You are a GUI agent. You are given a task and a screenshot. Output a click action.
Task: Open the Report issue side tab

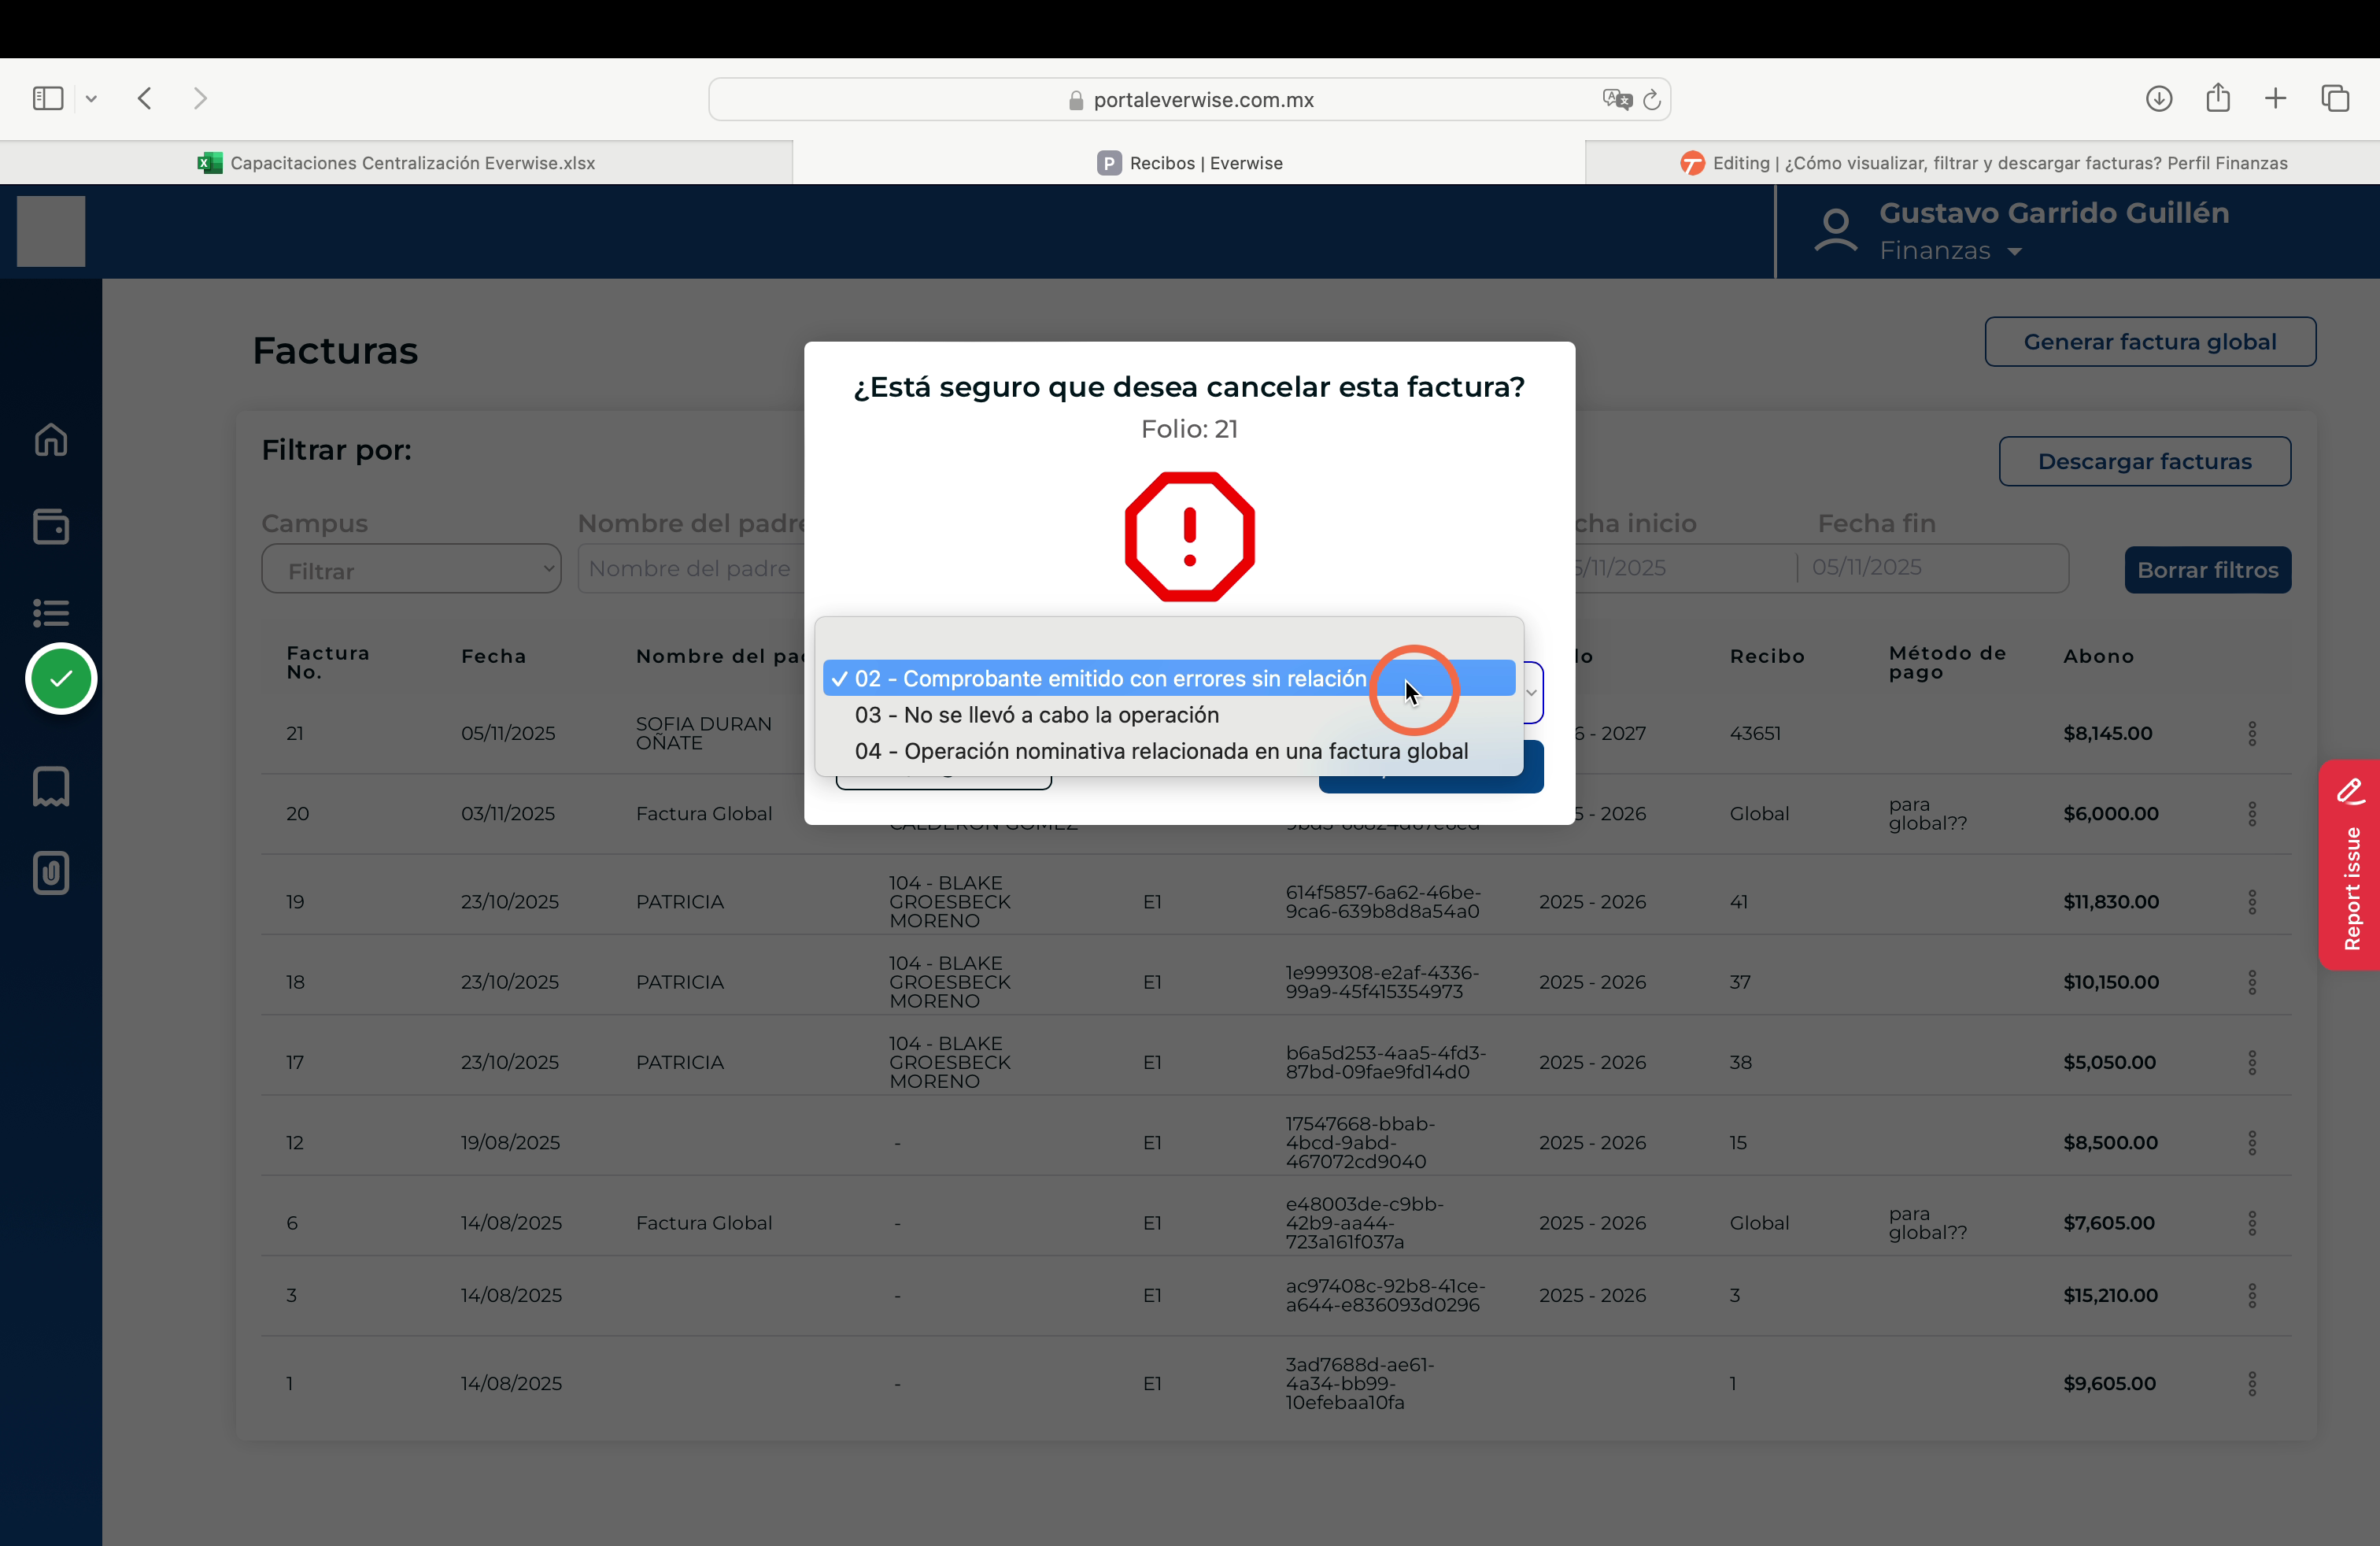[x=2349, y=865]
